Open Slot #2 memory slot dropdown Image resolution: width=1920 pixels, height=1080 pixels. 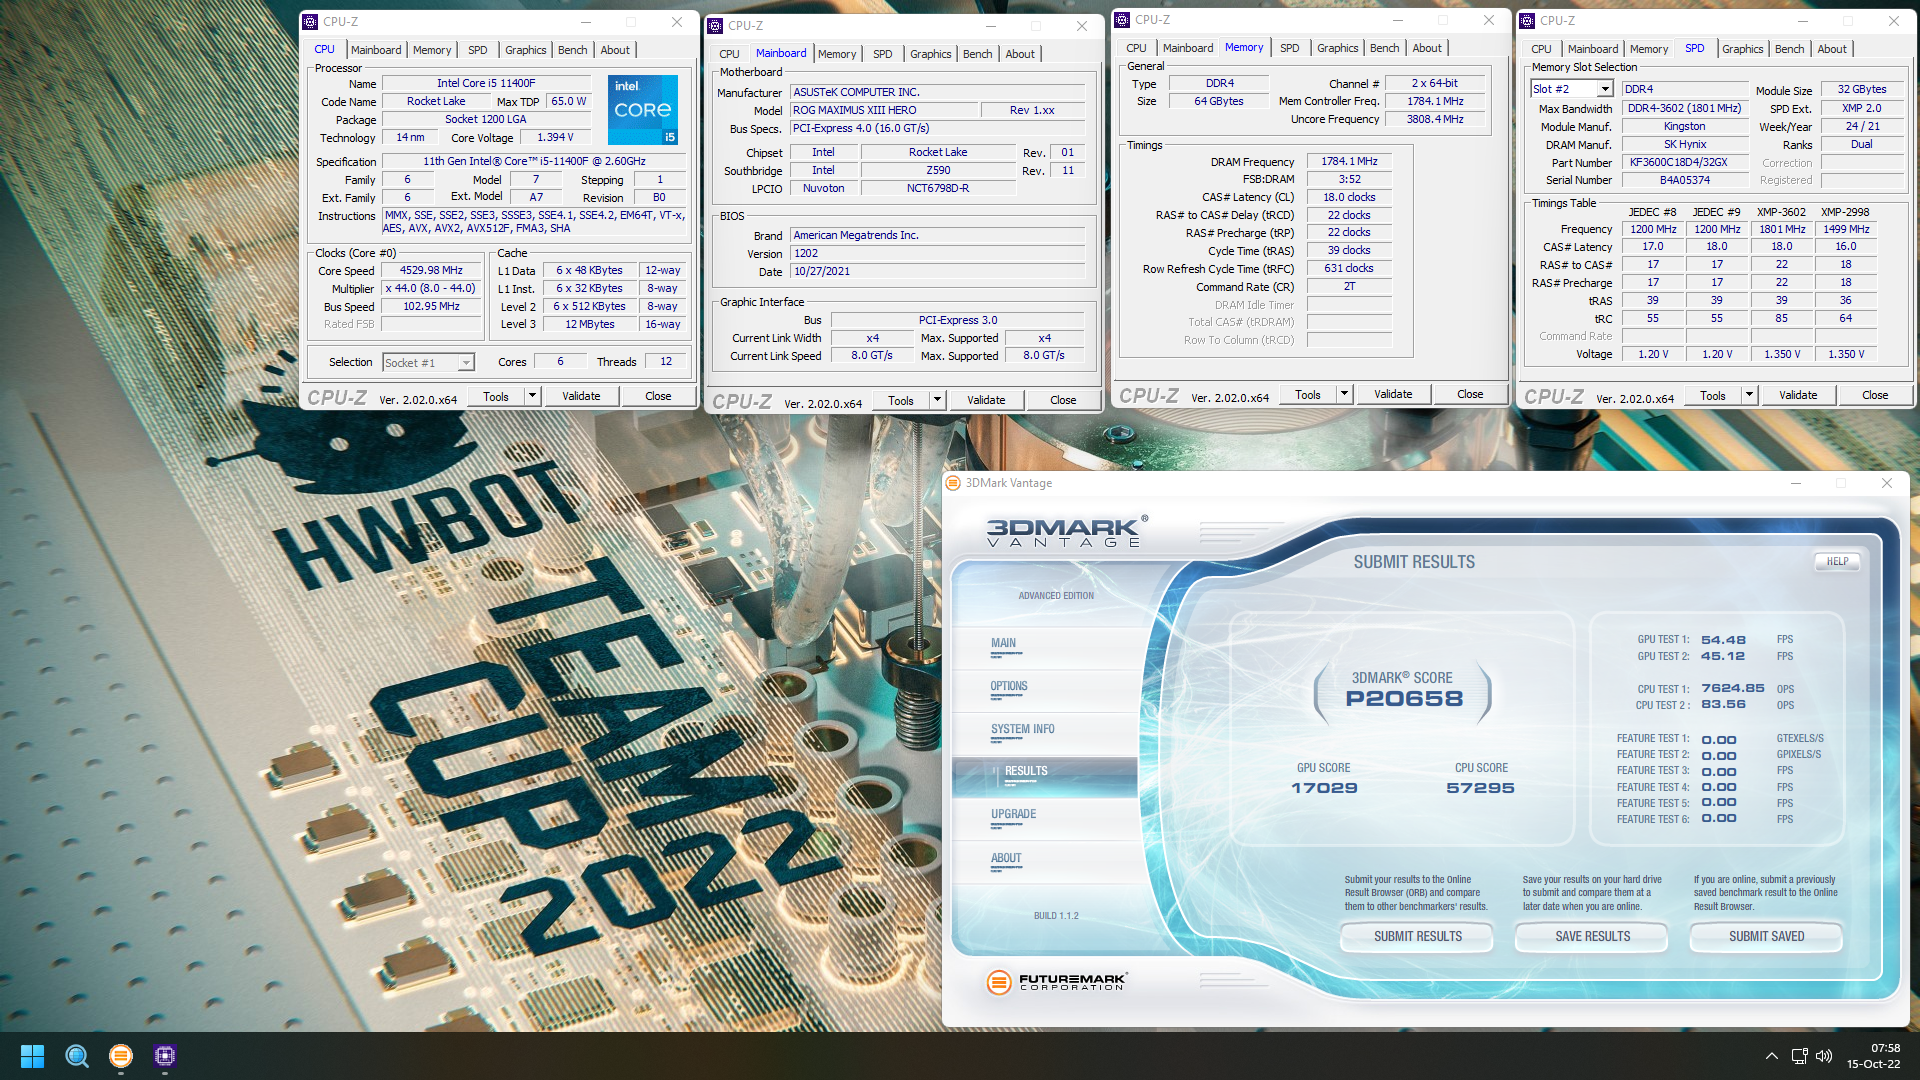(x=1605, y=89)
